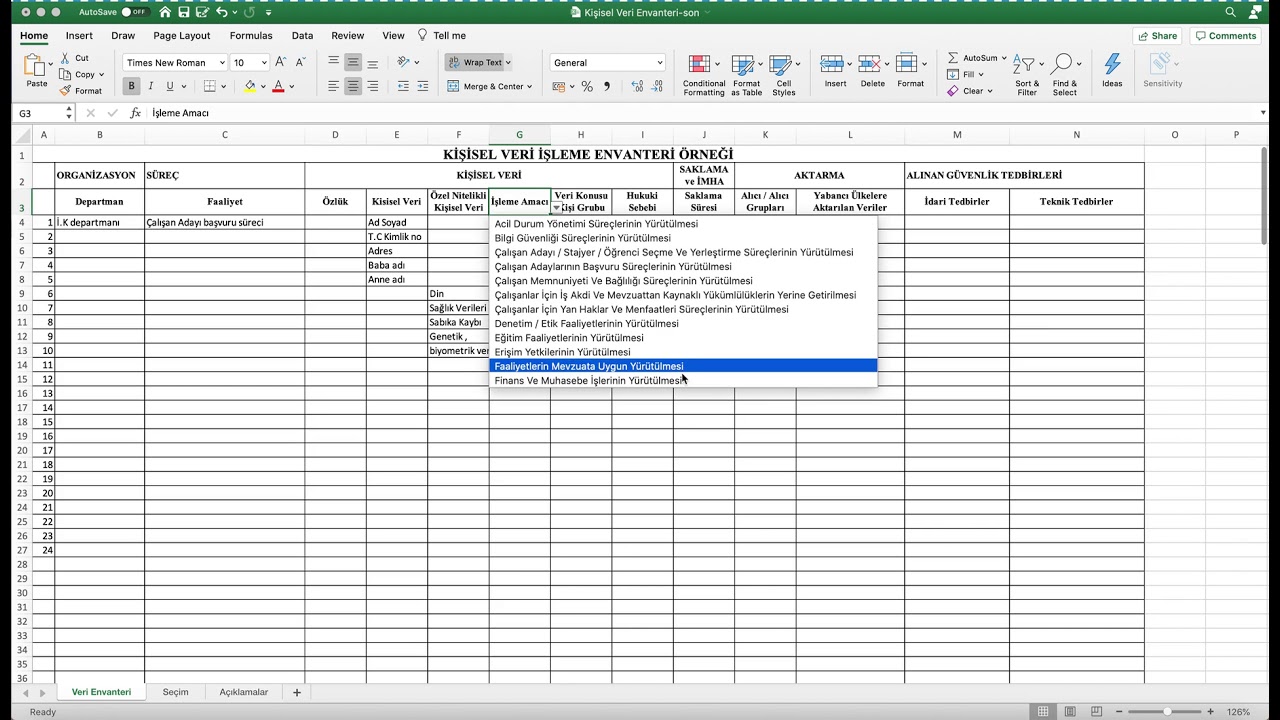Click the Decrease indent icon
Viewport: 1280px width, 720px height.
(403, 87)
